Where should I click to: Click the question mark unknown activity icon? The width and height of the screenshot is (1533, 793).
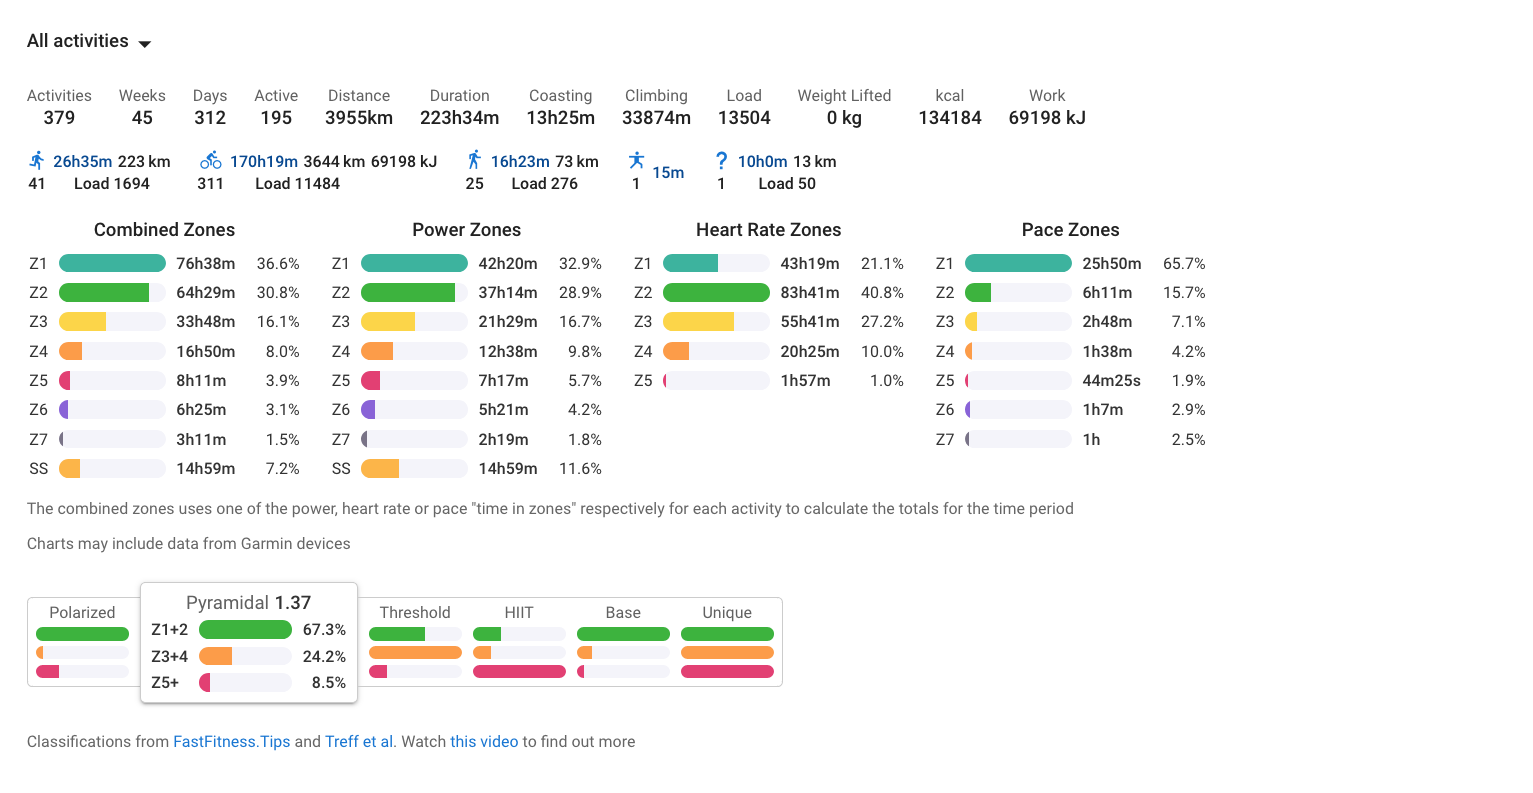click(x=721, y=160)
